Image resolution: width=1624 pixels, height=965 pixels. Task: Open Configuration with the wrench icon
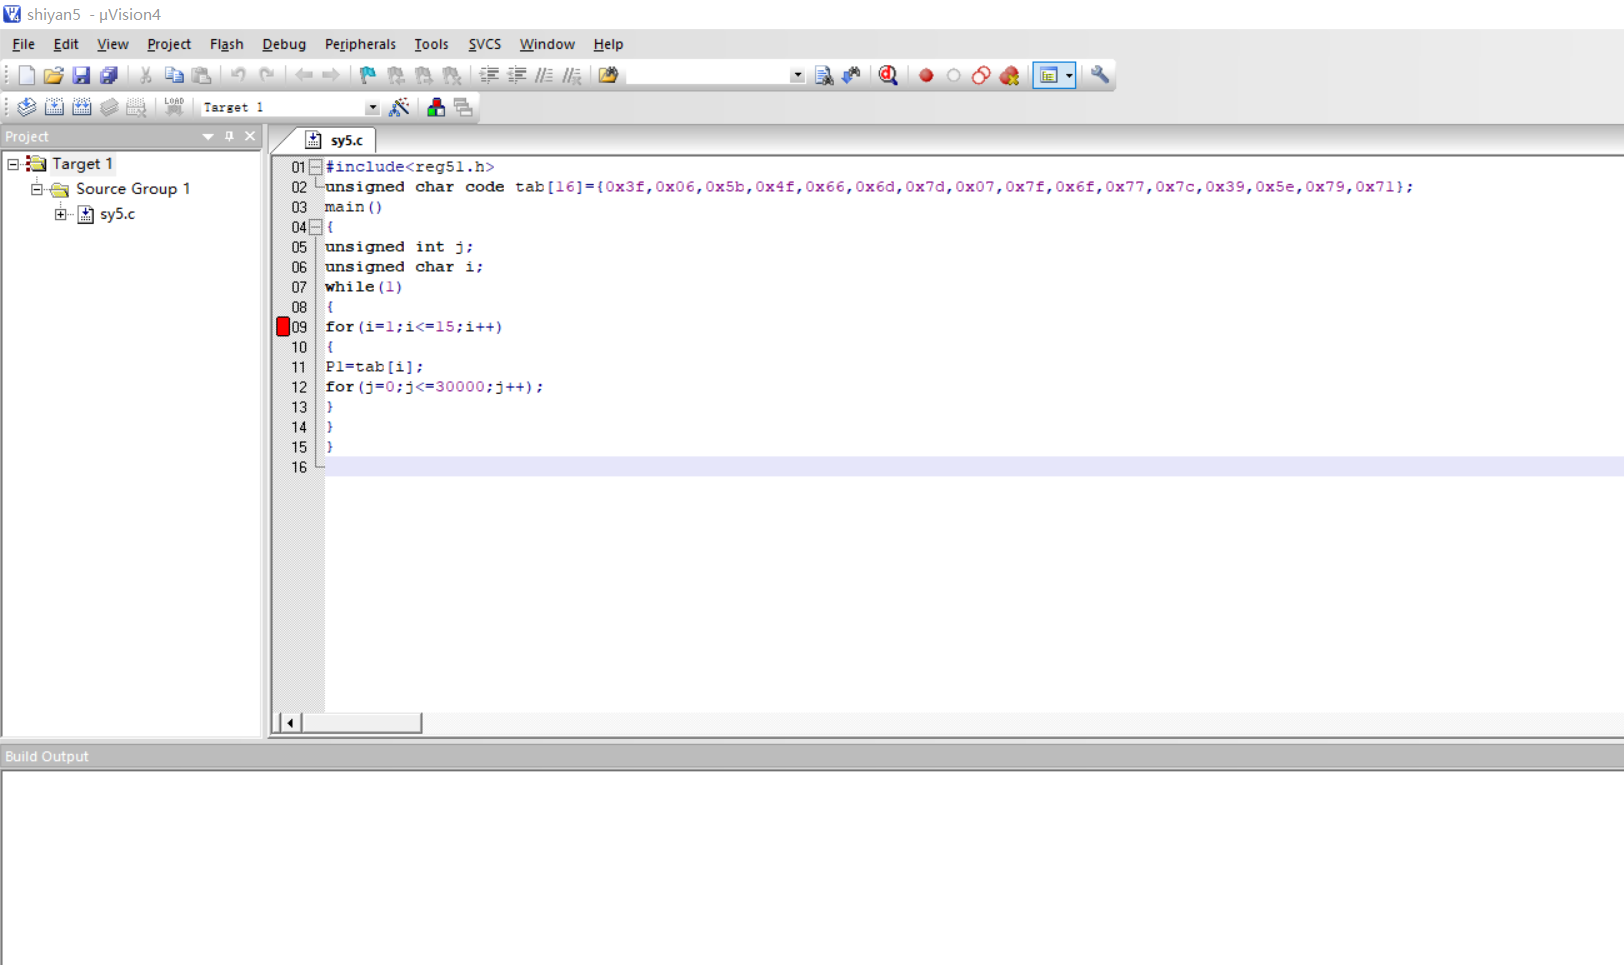[1100, 75]
